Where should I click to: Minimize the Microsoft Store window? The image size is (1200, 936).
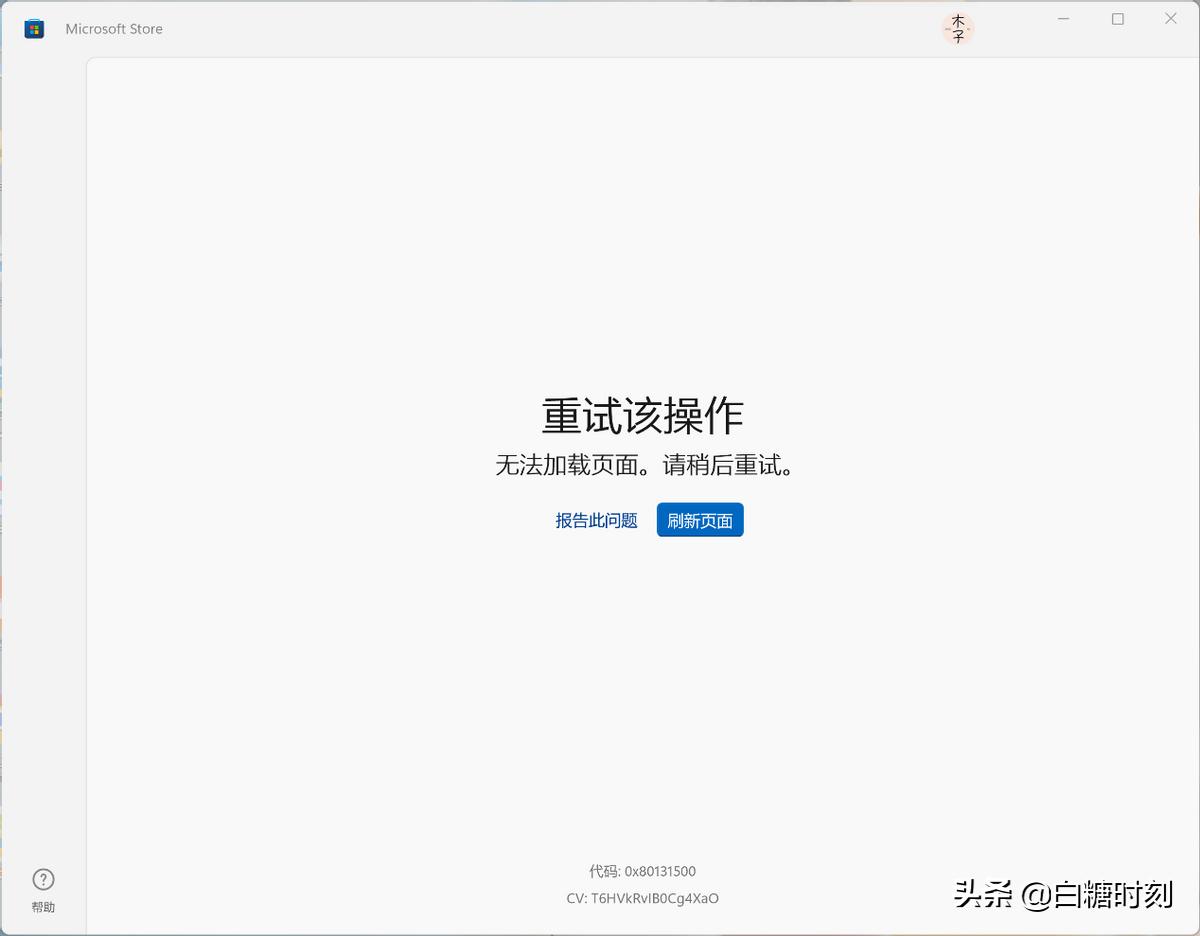click(1063, 18)
